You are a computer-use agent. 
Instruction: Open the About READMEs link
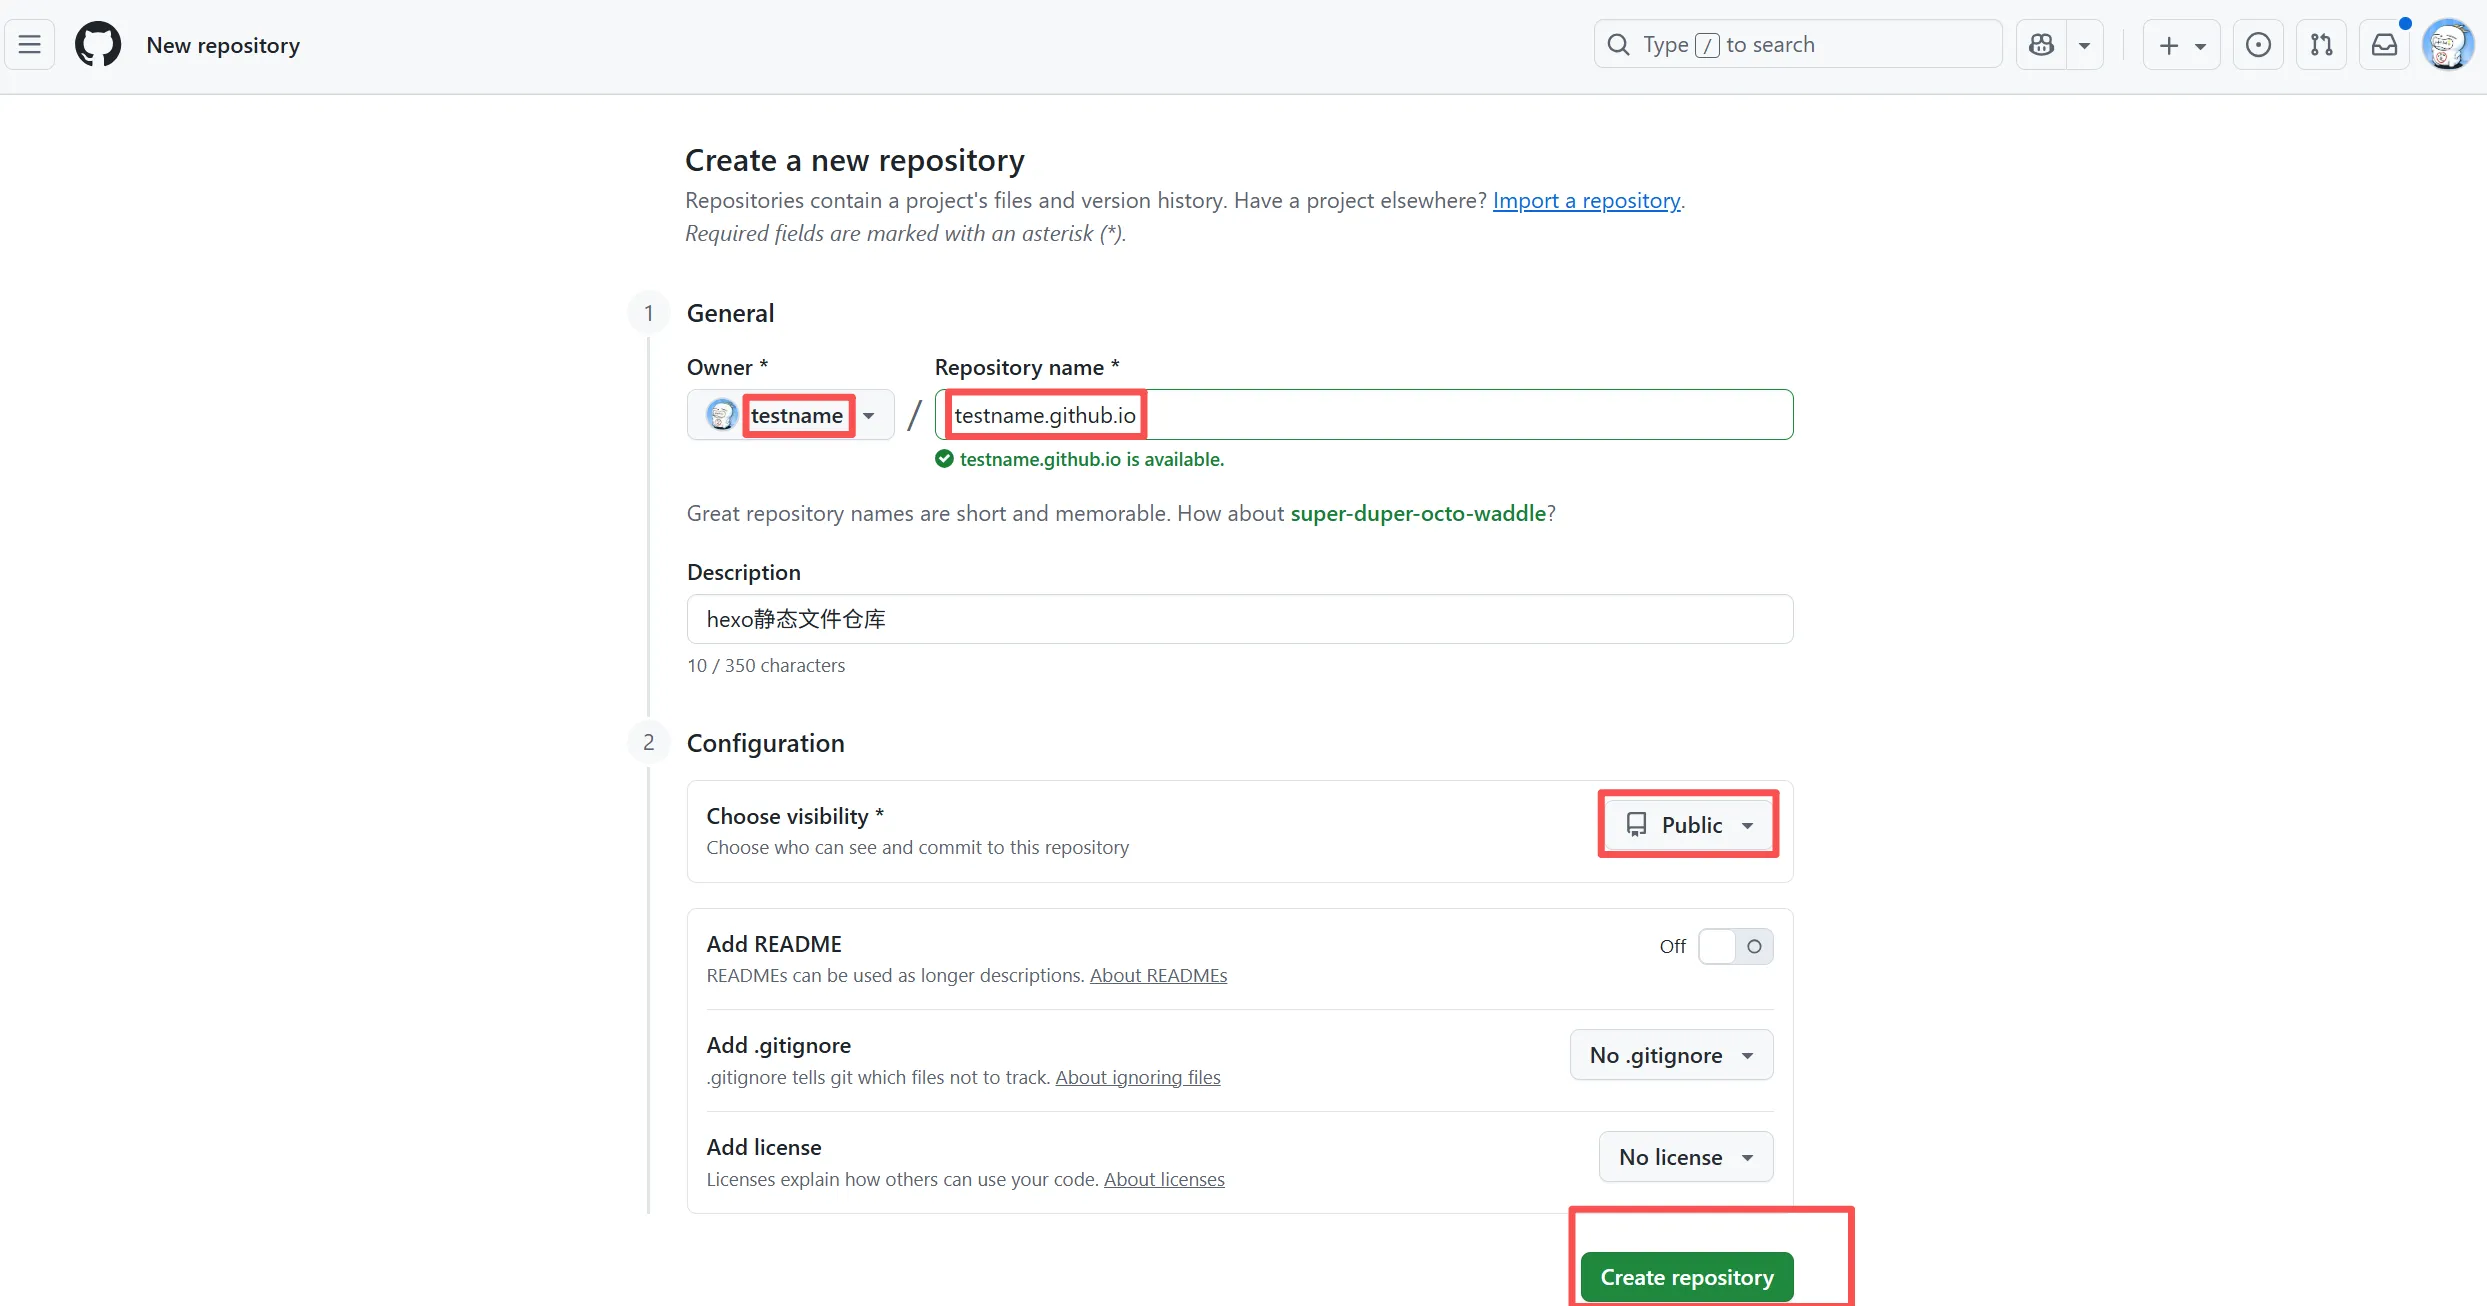tap(1158, 976)
